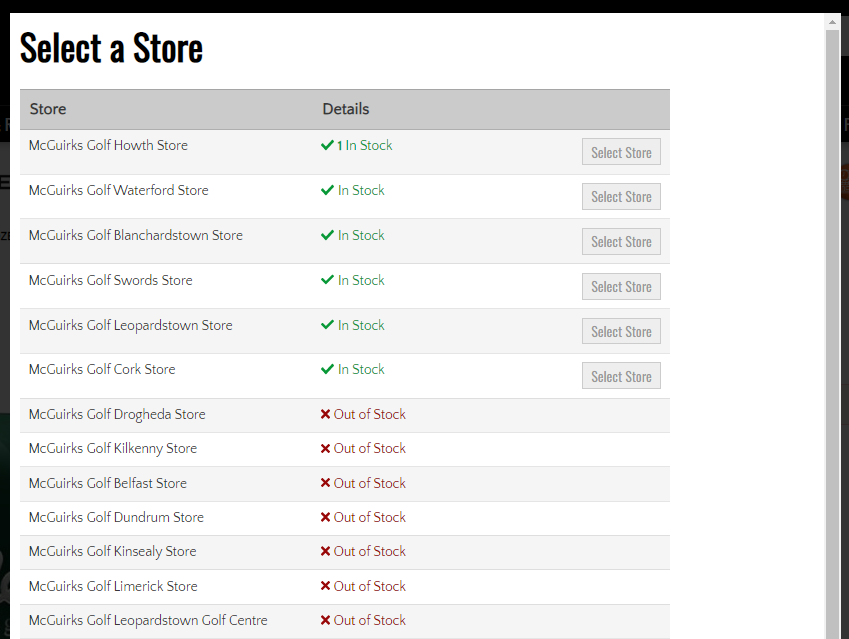This screenshot has height=639, width=849.
Task: Click McGuirks Golf Leopardstown Store name
Action: pyautogui.click(x=130, y=325)
